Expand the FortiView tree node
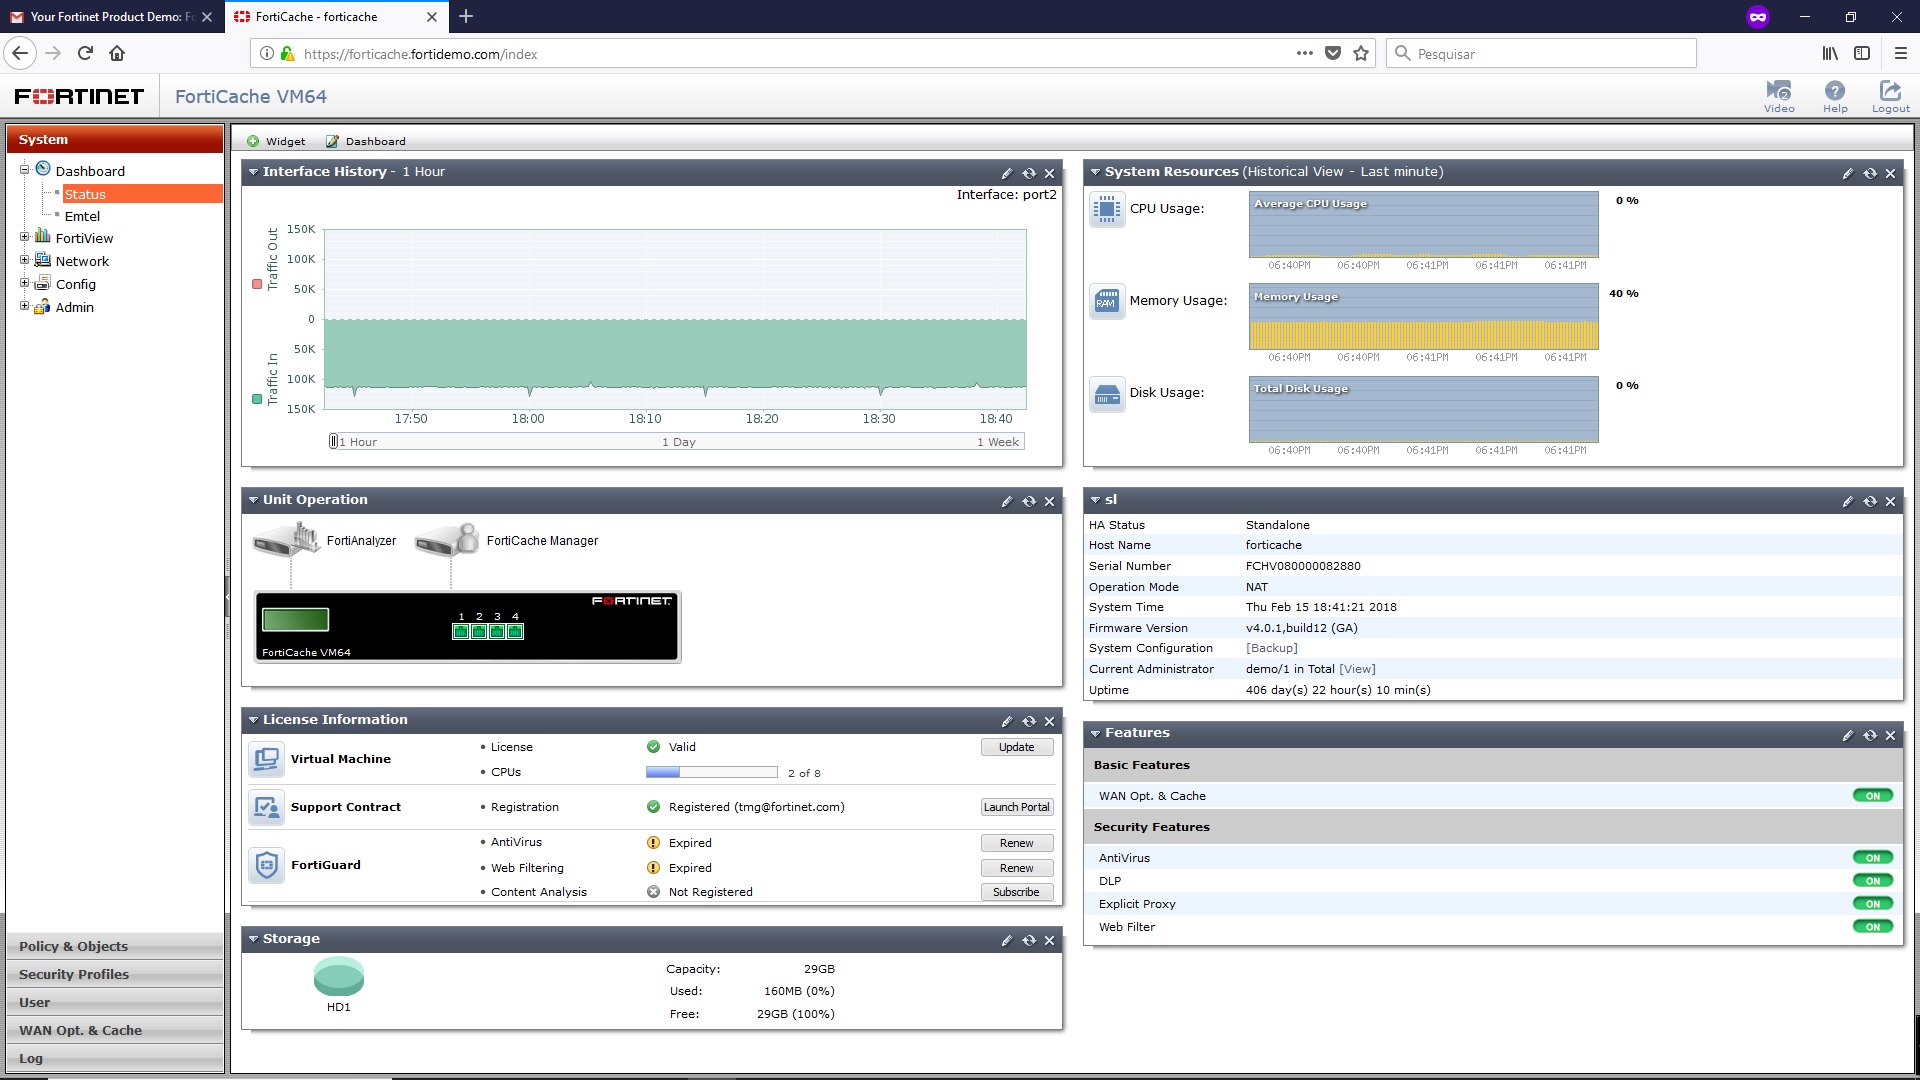 tap(24, 237)
